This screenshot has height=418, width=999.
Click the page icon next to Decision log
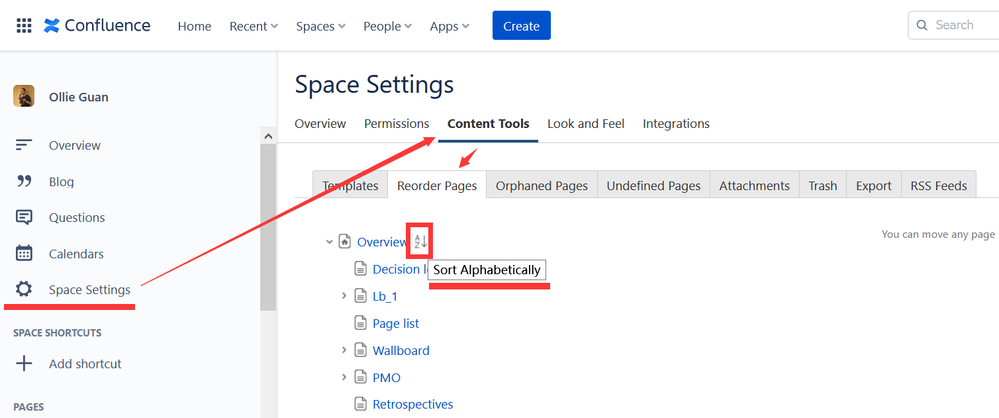tap(361, 269)
